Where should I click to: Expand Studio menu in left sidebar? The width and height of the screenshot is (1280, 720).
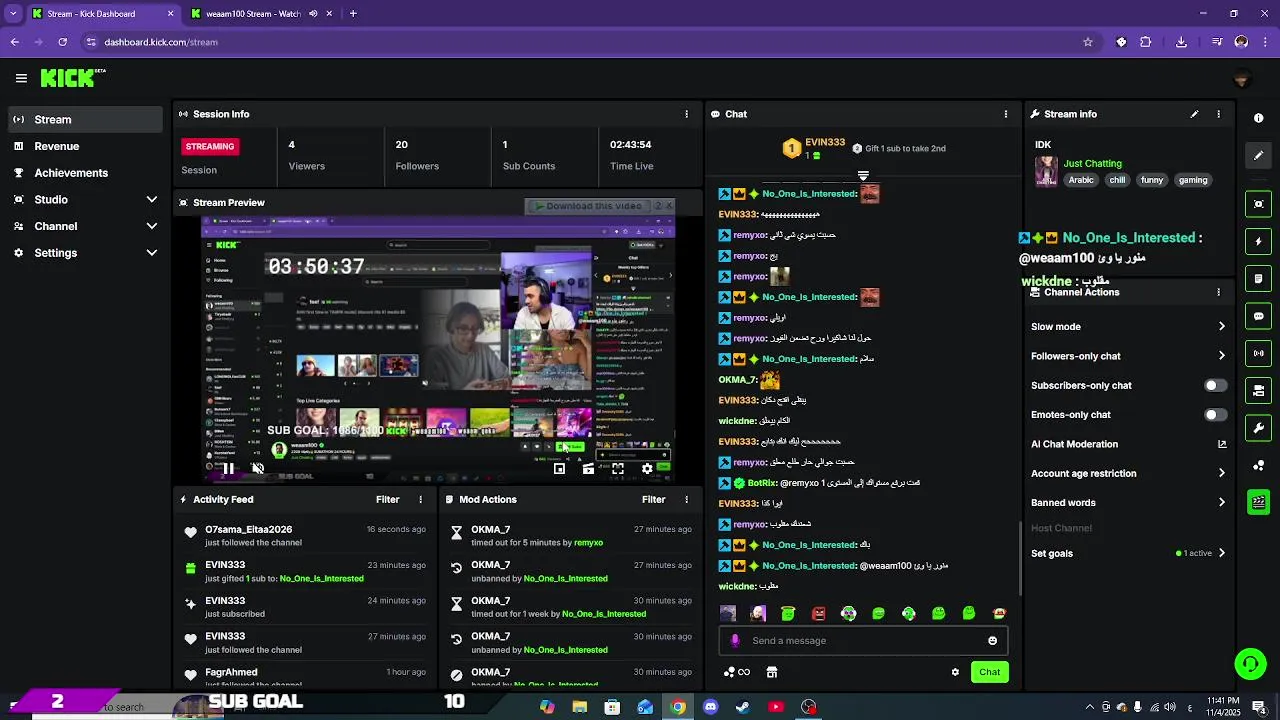151,200
